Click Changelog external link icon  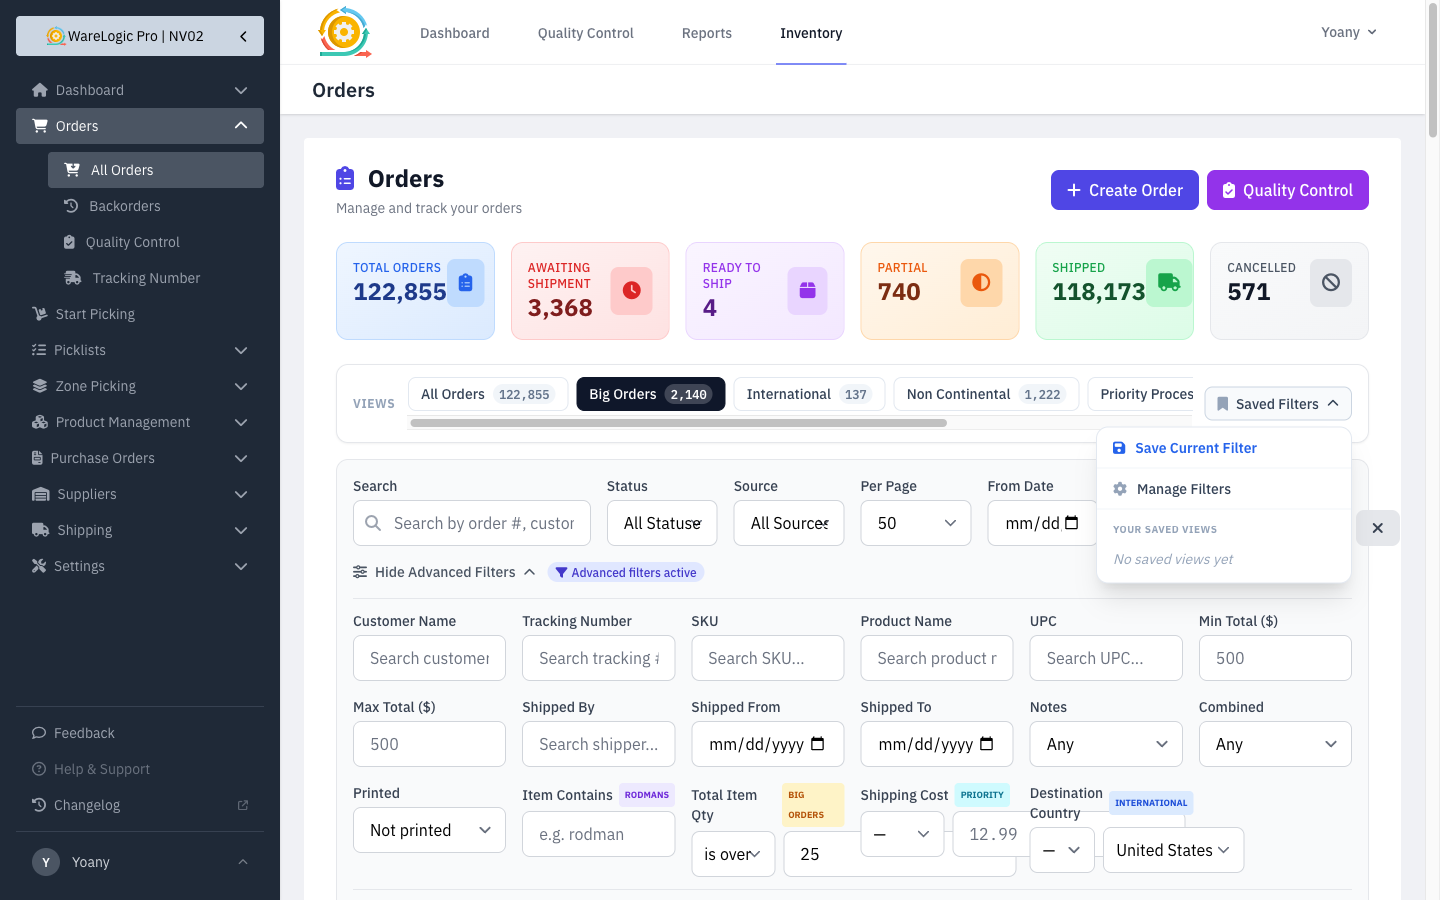243,805
